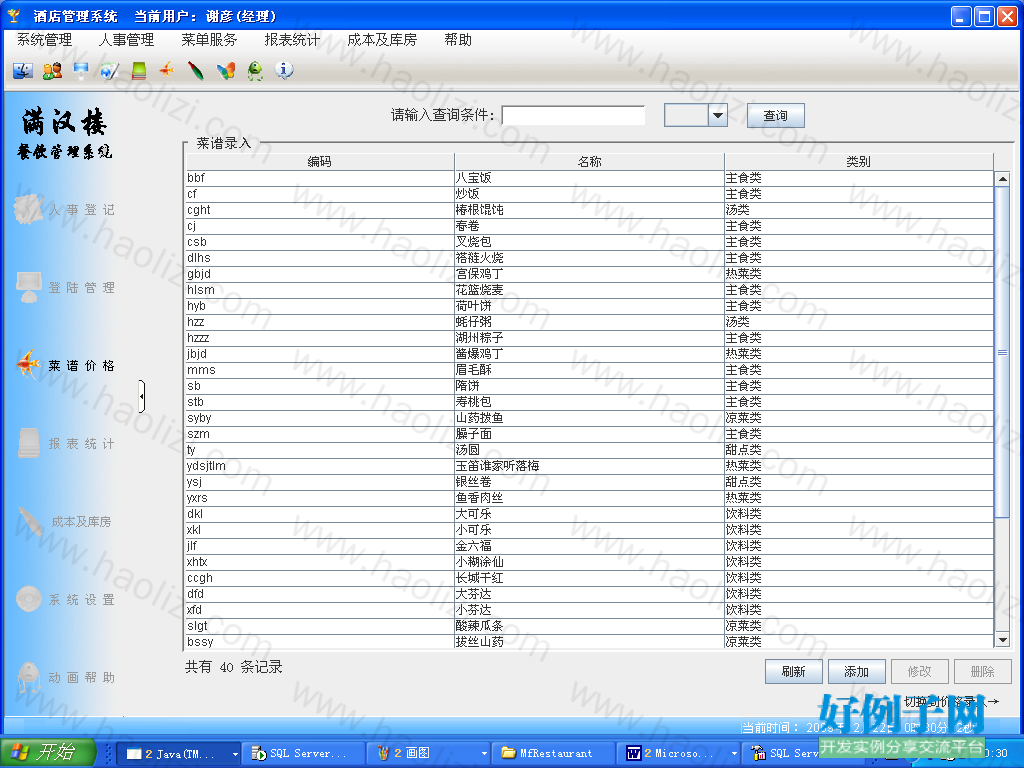The image size is (1024, 768).
Task: Switch to Java taskbar item
Action: pos(180,754)
